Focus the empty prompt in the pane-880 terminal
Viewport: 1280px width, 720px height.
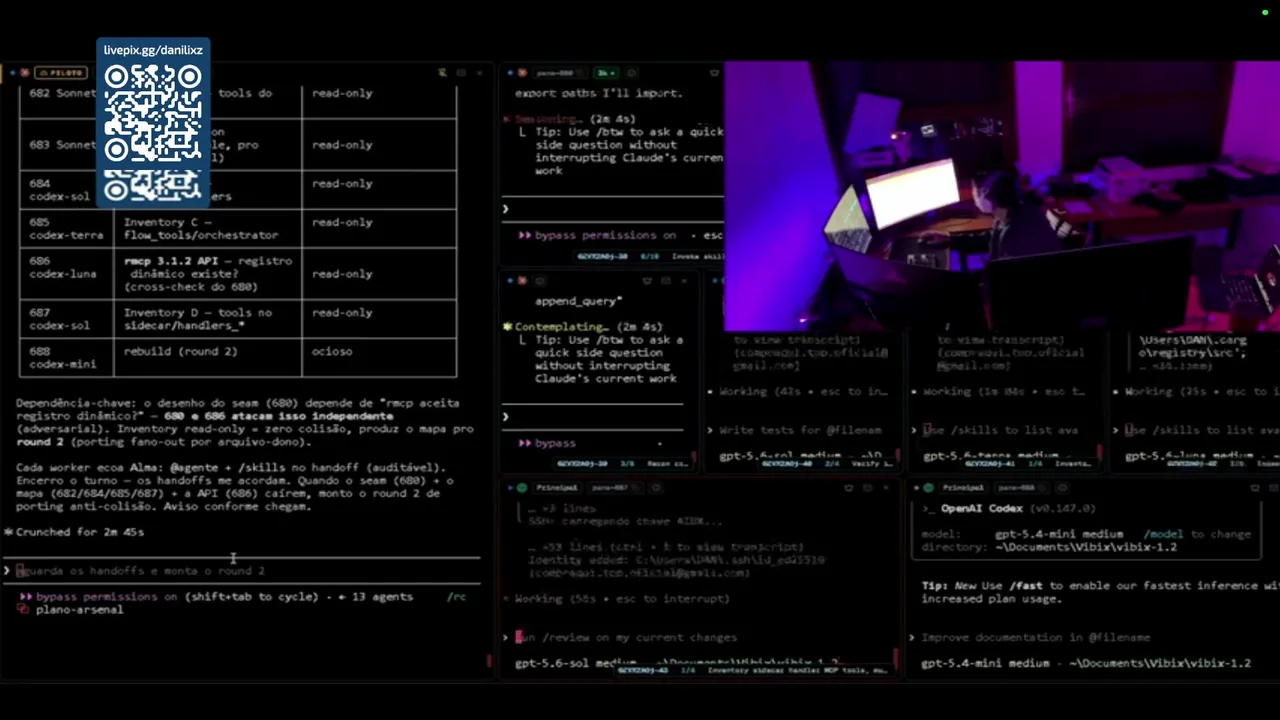click(612, 209)
